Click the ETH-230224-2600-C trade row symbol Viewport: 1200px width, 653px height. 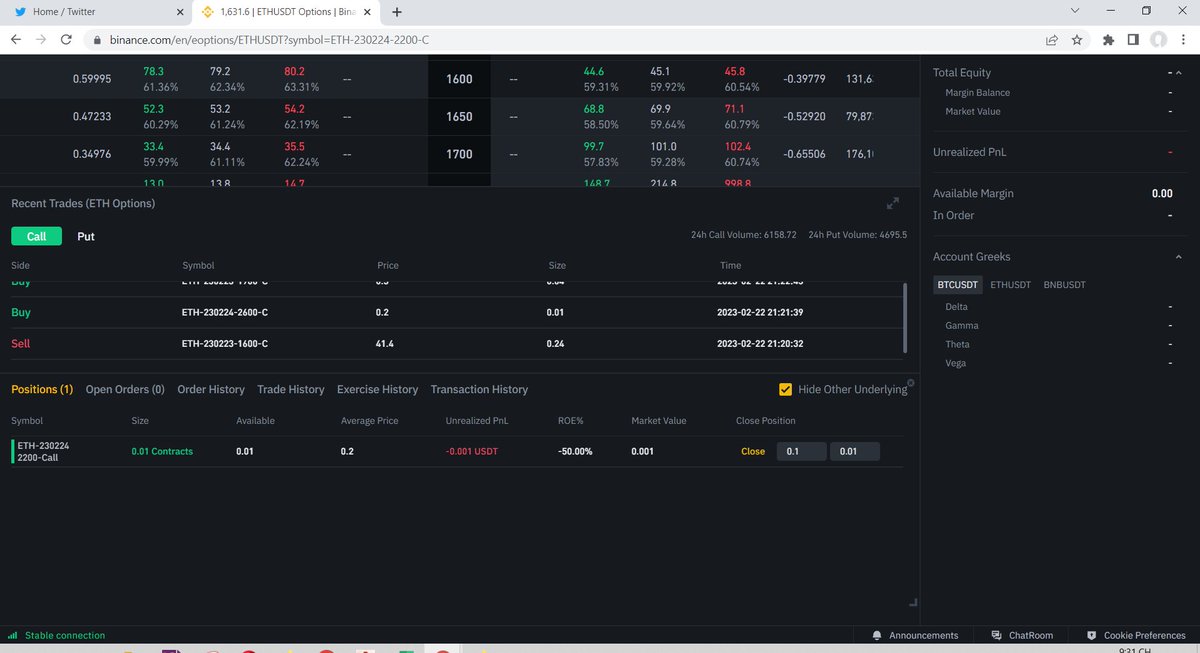click(x=225, y=313)
